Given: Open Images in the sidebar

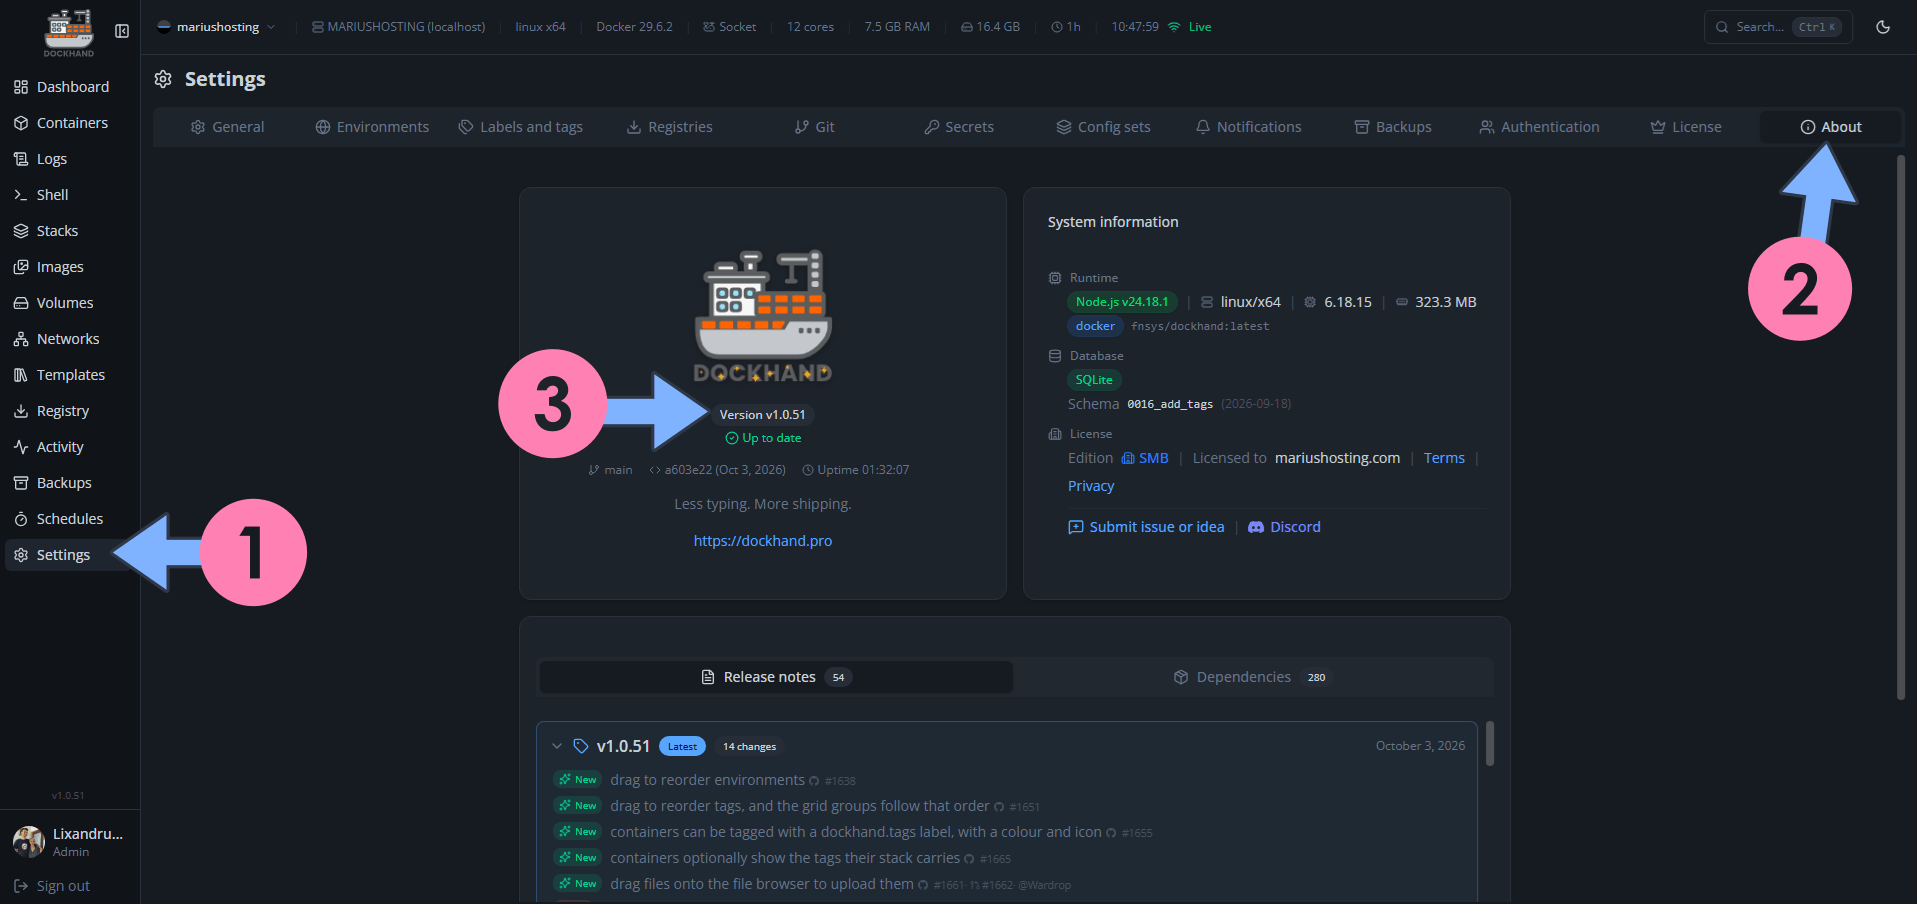Looking at the screenshot, I should click(x=70, y=267).
